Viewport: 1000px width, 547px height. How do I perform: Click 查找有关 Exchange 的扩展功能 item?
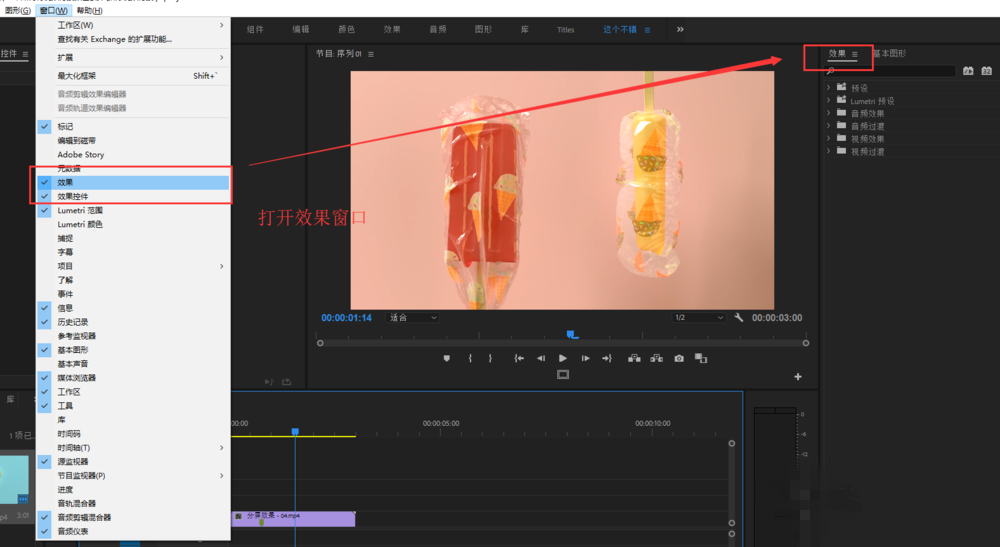coord(133,39)
